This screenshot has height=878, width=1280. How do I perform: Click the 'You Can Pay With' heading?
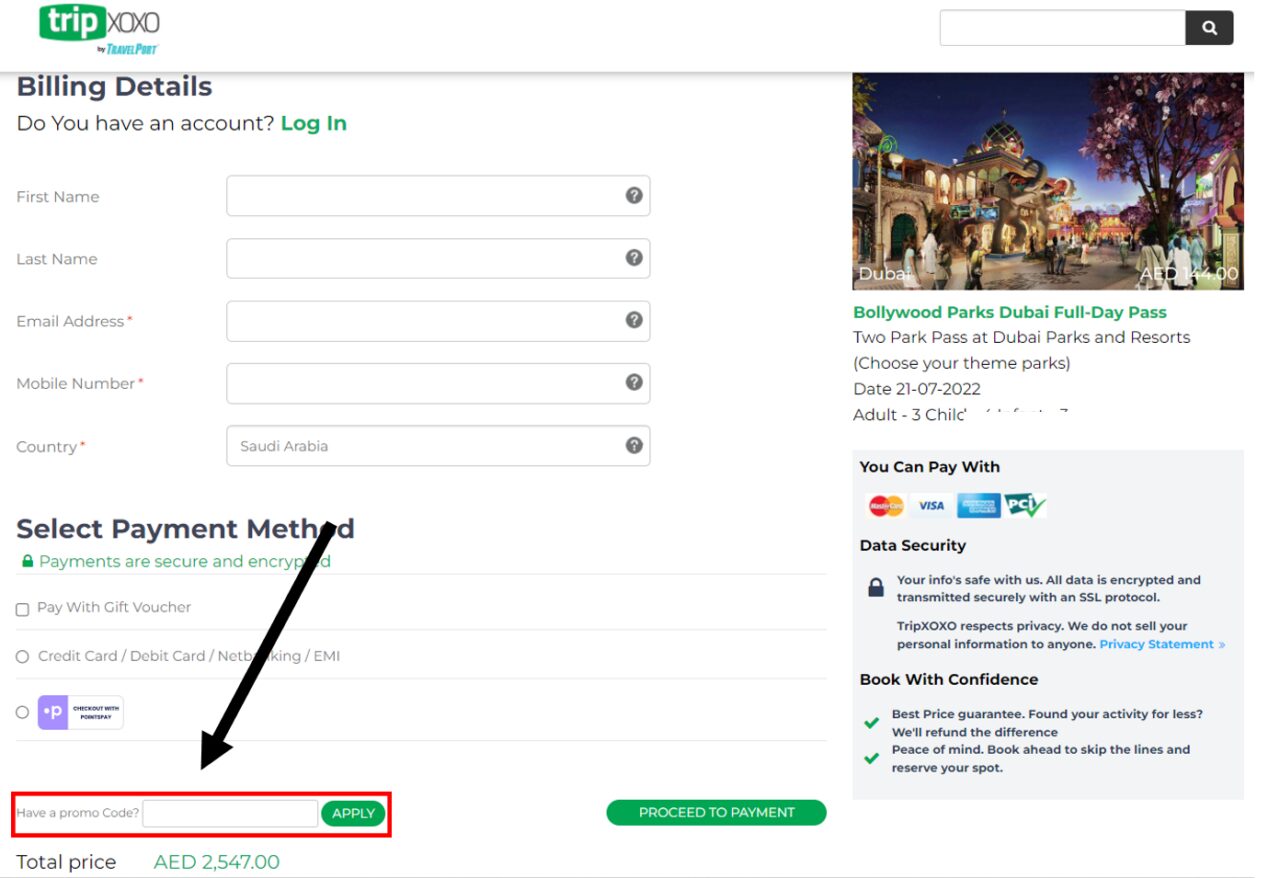point(929,467)
